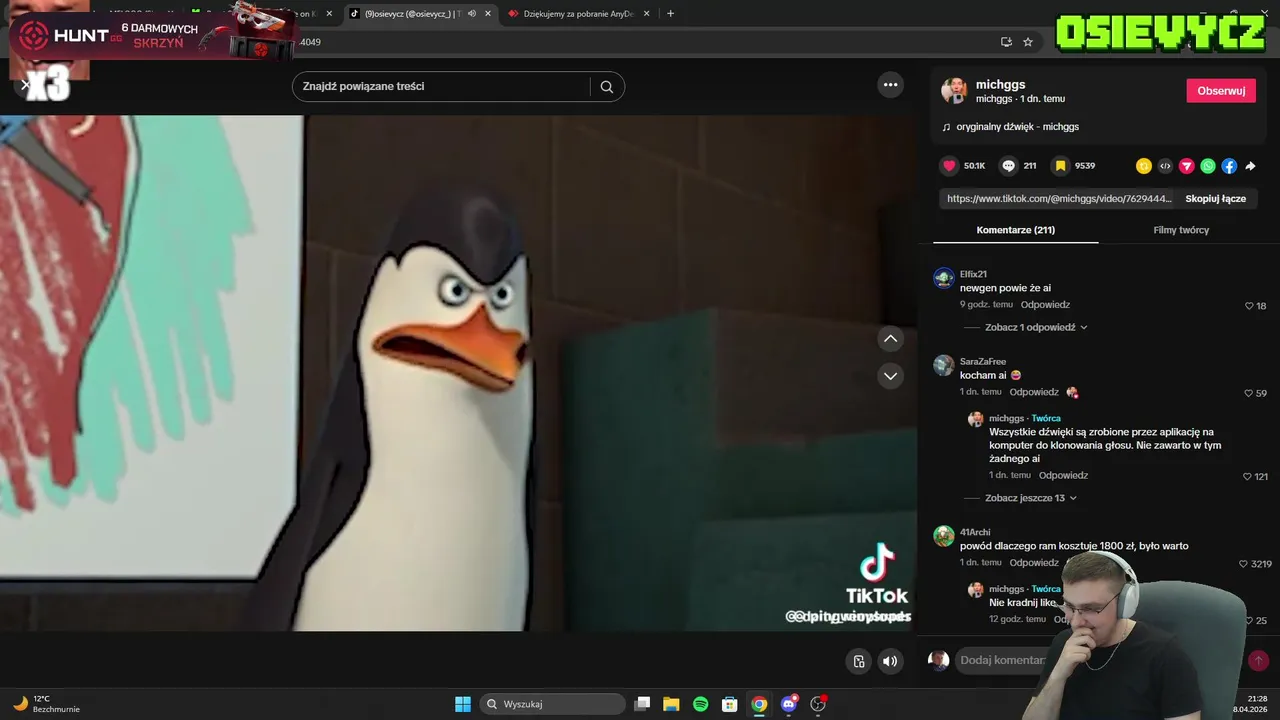Open the michggs profile avatar
The height and width of the screenshot is (720, 1280).
click(954, 90)
